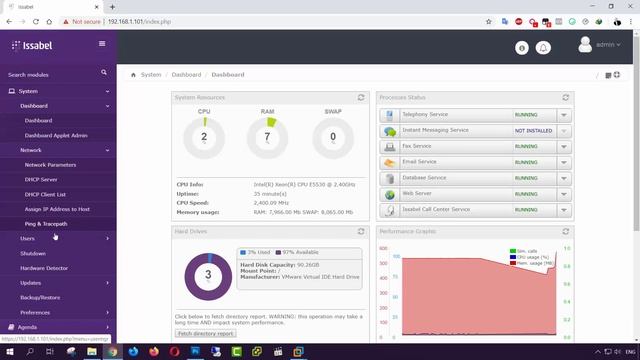
Task: Click the search modules magnifier icon
Action: coord(104,72)
